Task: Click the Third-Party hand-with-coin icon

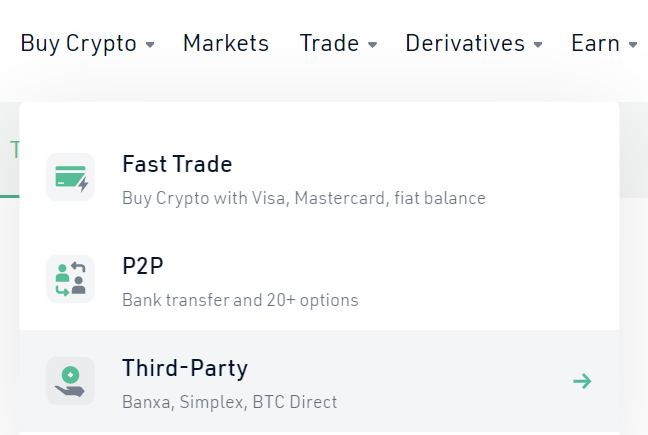Action: click(x=70, y=380)
